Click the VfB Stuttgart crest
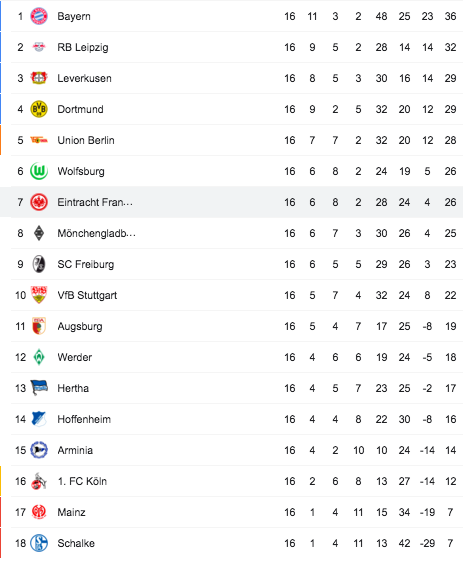463x565 pixels. 39,295
